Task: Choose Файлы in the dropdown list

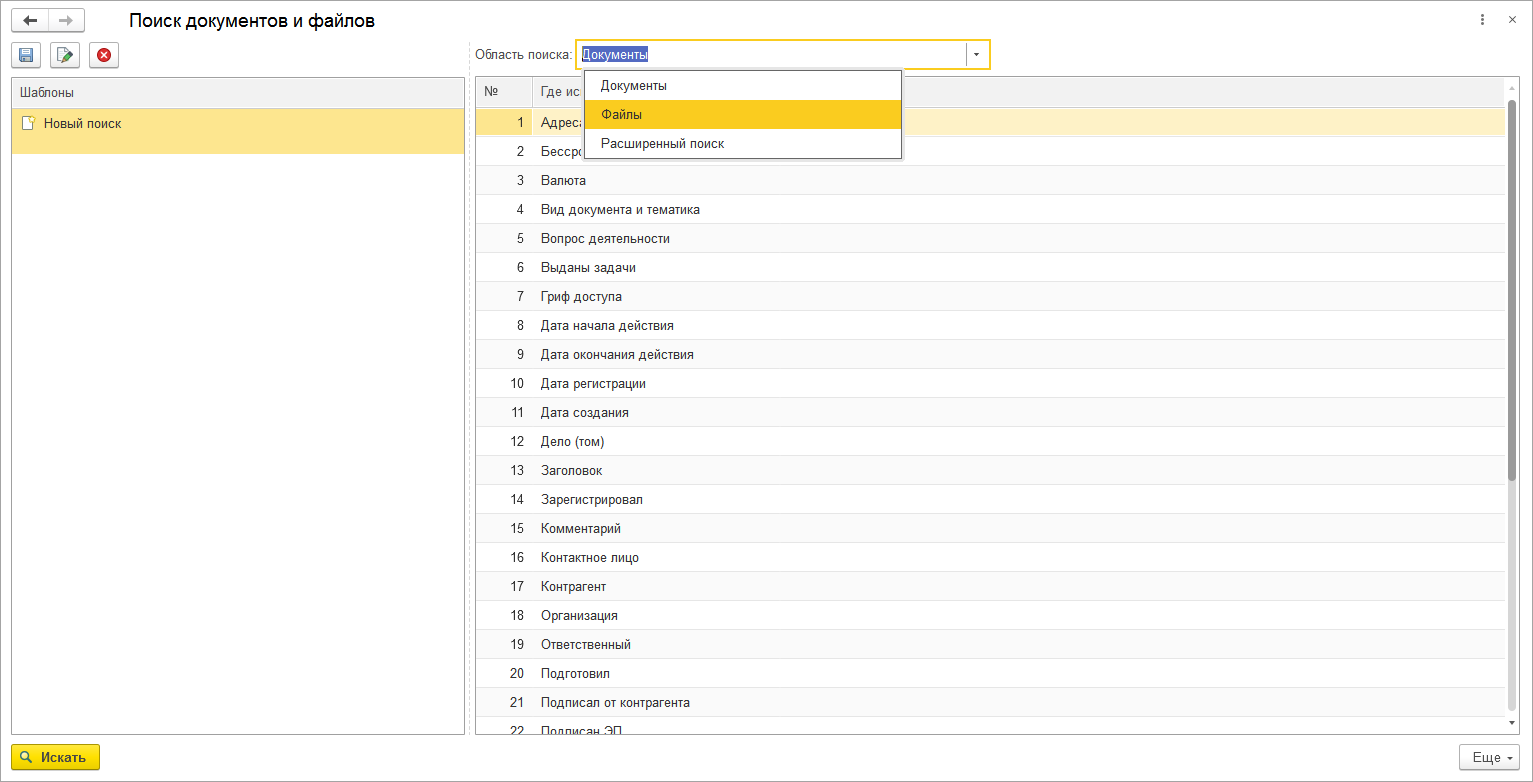Action: click(743, 115)
